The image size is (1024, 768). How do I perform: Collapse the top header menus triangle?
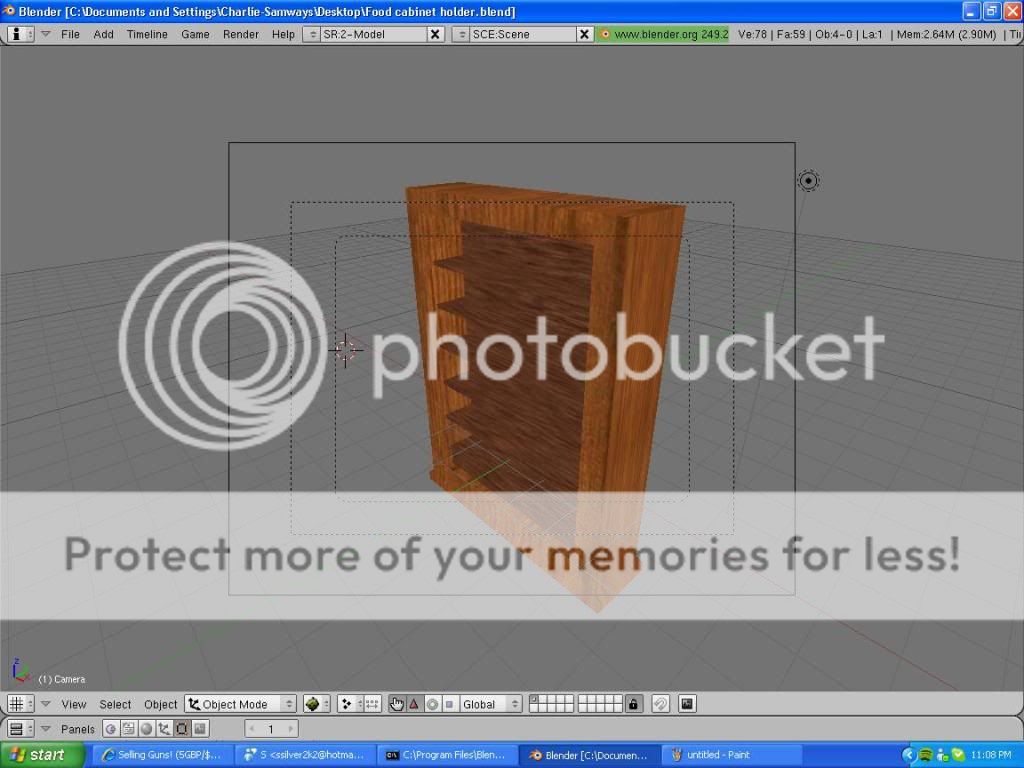(46, 34)
